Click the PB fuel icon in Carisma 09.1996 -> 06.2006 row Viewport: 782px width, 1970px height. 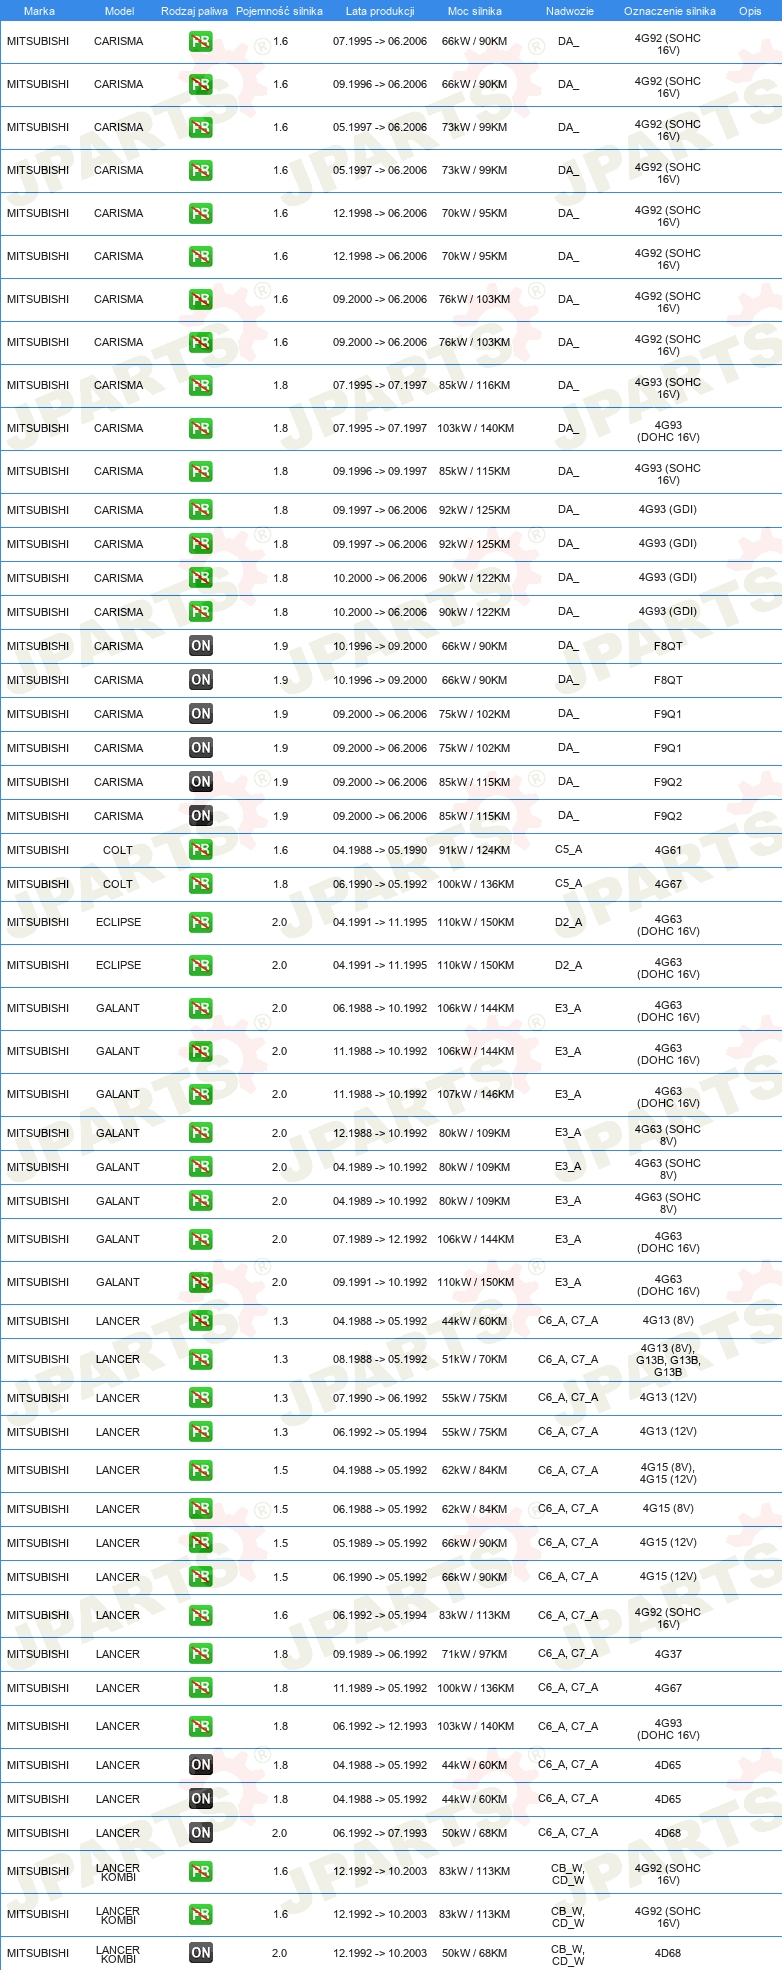pyautogui.click(x=201, y=85)
